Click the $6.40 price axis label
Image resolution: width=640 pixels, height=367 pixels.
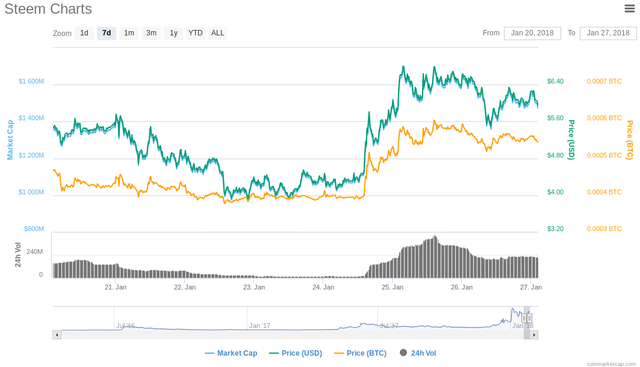[555, 81]
